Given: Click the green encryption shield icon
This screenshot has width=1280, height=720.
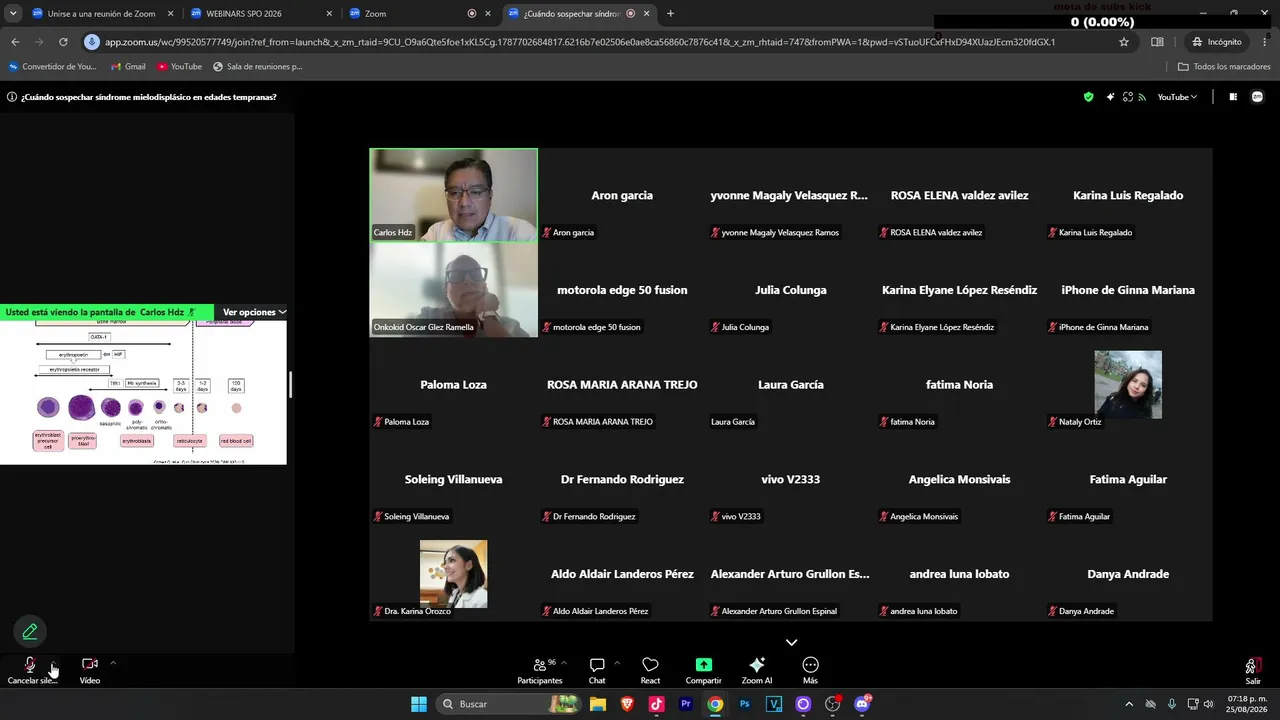Looking at the screenshot, I should pyautogui.click(x=1089, y=97).
